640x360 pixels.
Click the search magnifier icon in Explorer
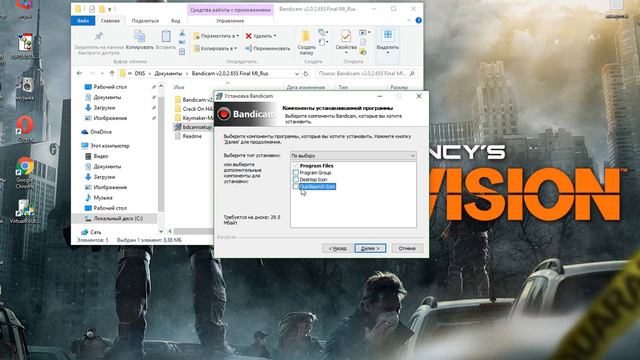point(412,73)
